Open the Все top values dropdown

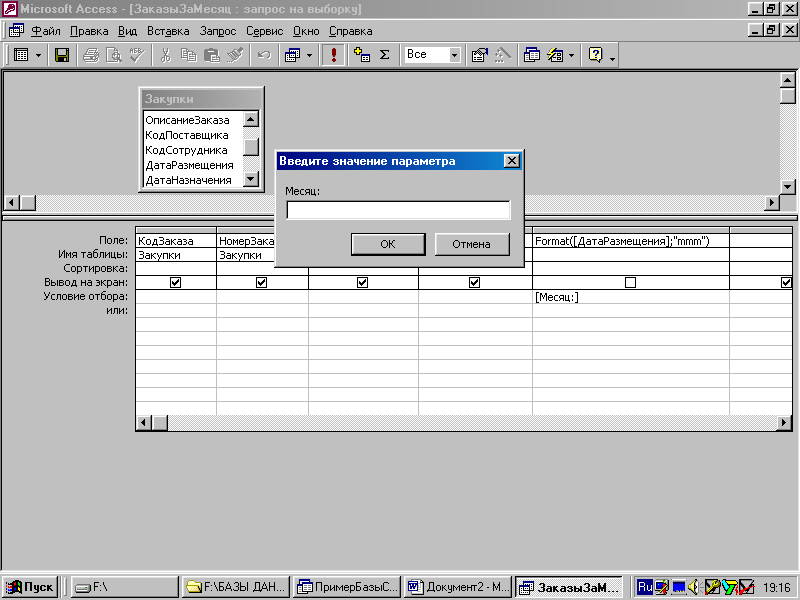[x=455, y=55]
